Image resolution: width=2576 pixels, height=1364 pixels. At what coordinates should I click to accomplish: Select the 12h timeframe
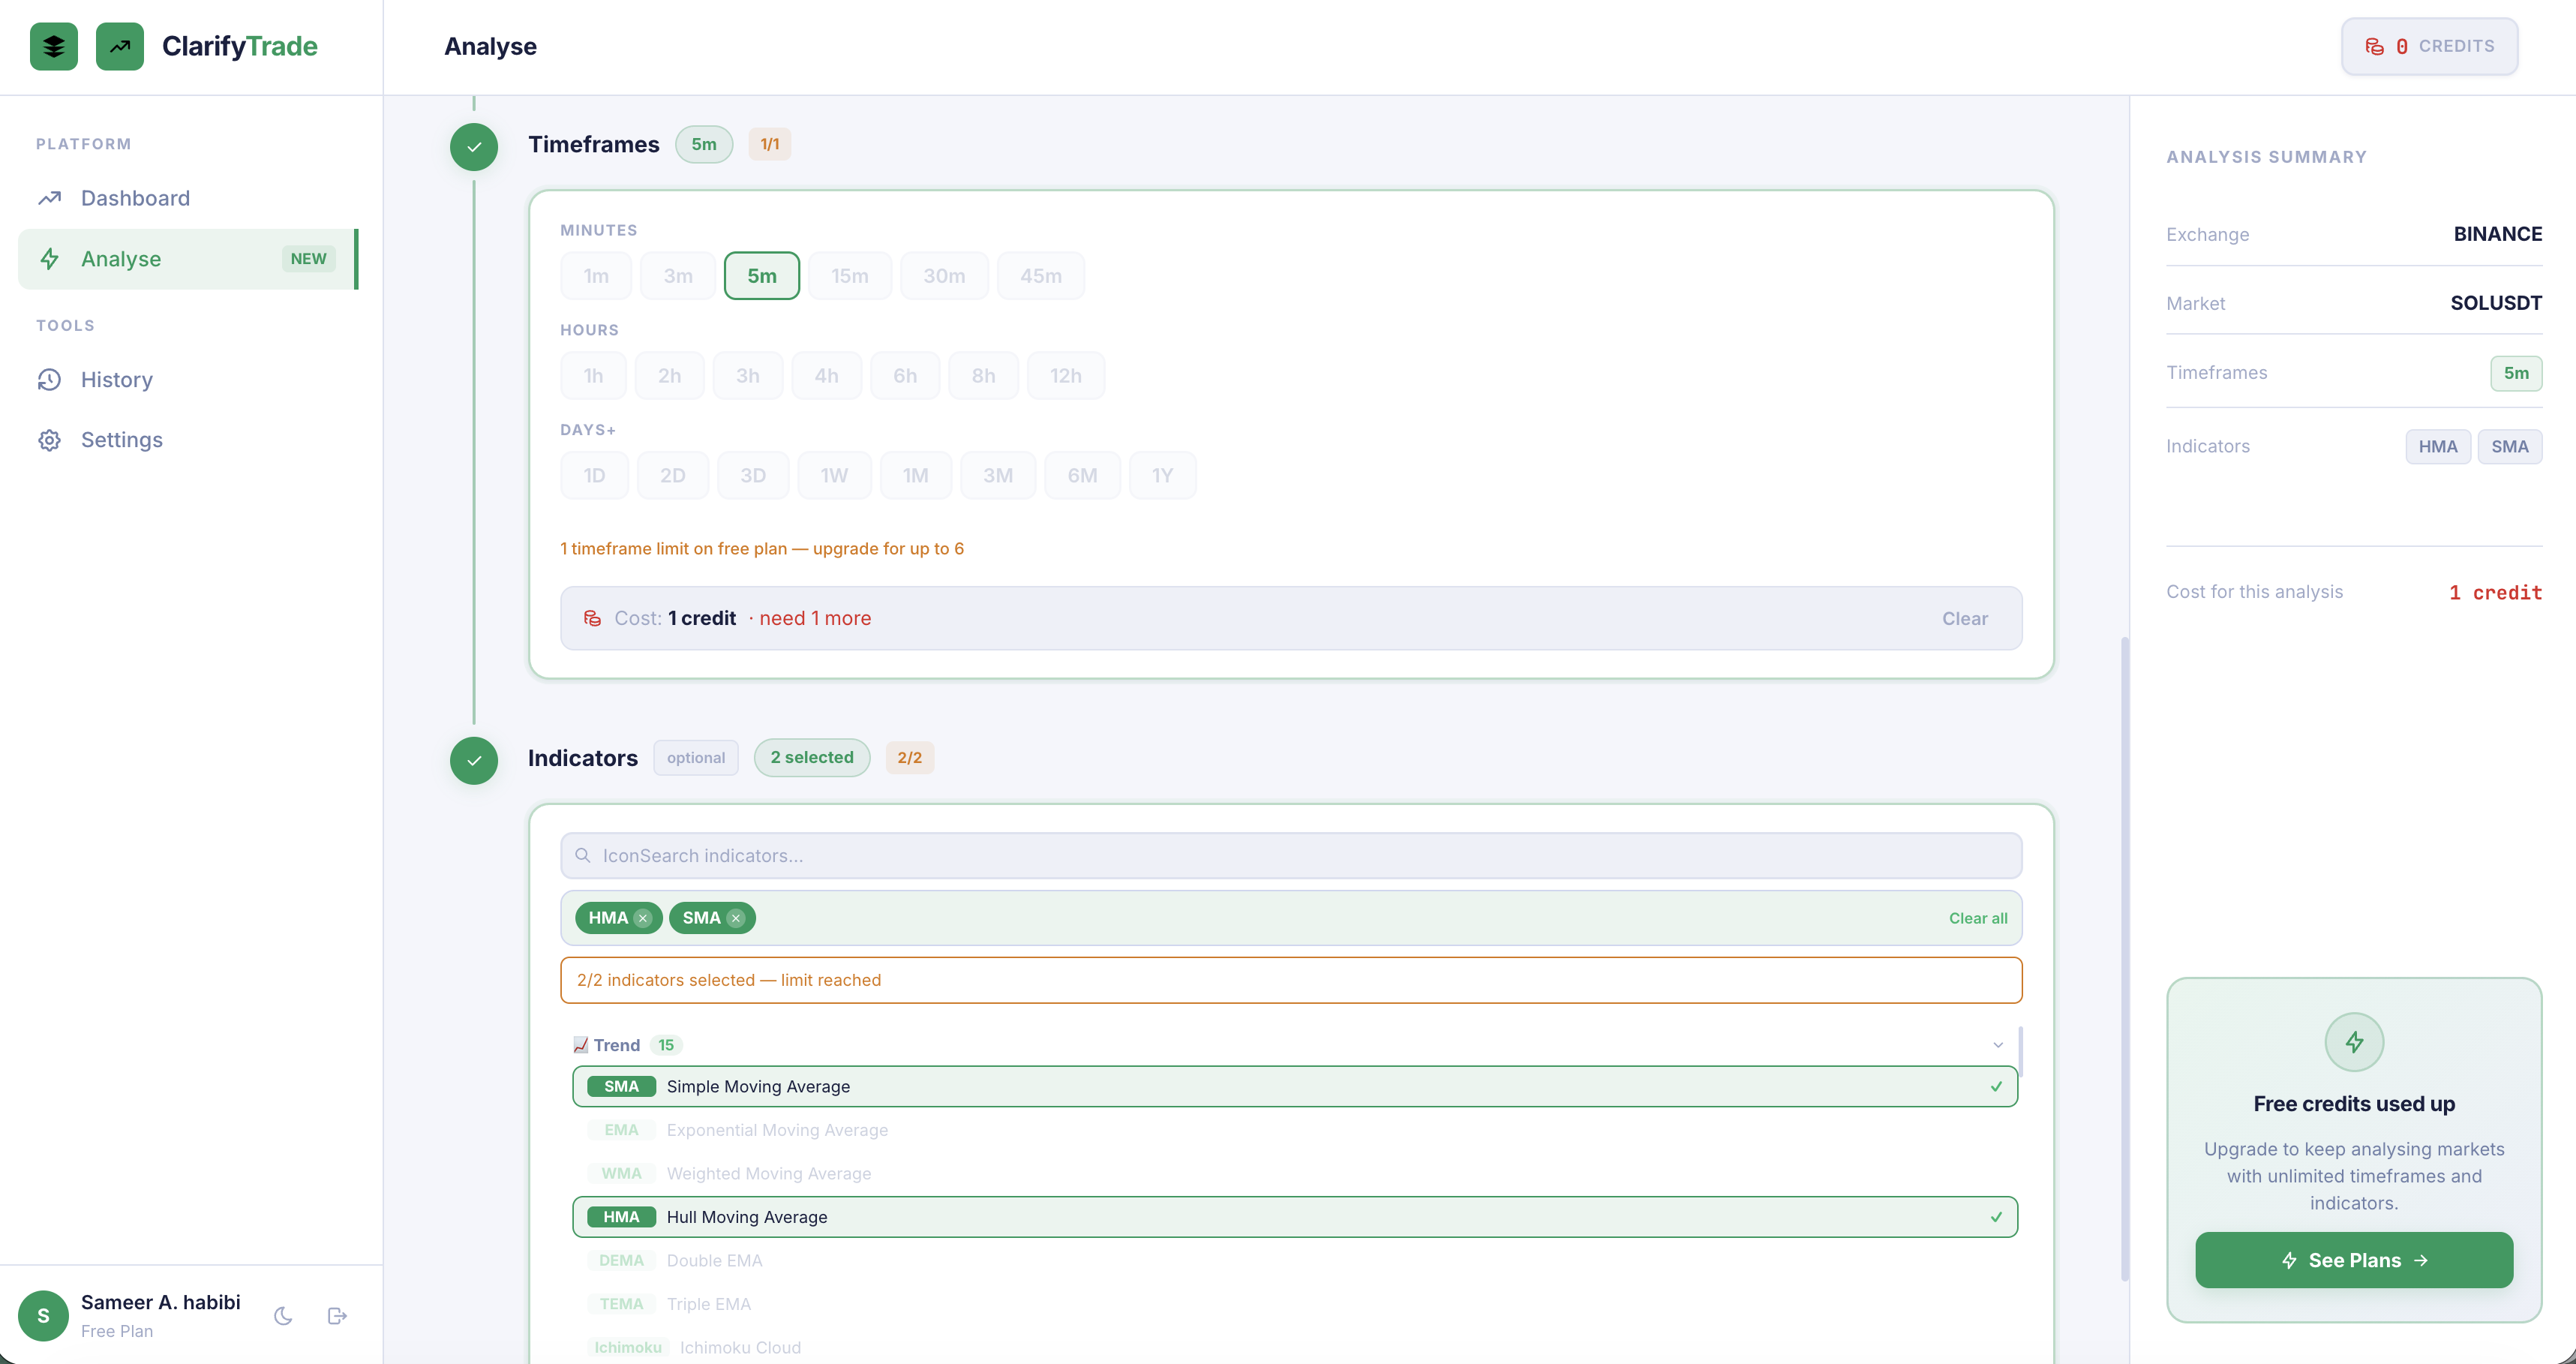click(x=1066, y=376)
